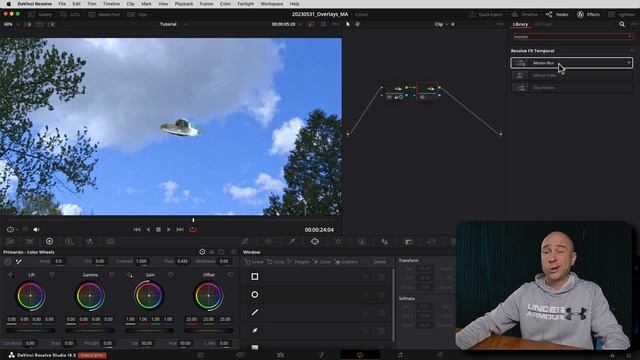Screen dimensions: 640x360
Task: Click the effects search field
Action: coord(573,37)
